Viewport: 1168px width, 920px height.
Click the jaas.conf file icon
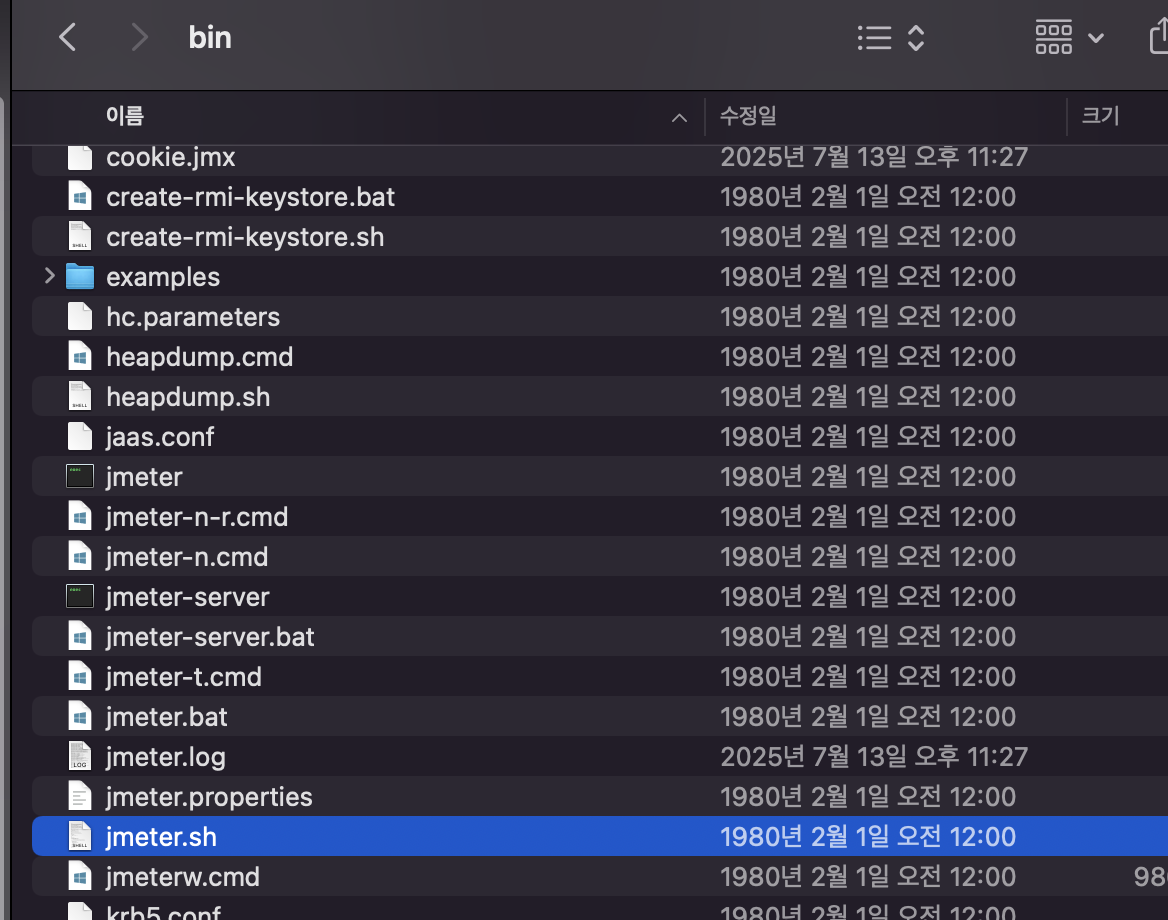coord(80,437)
